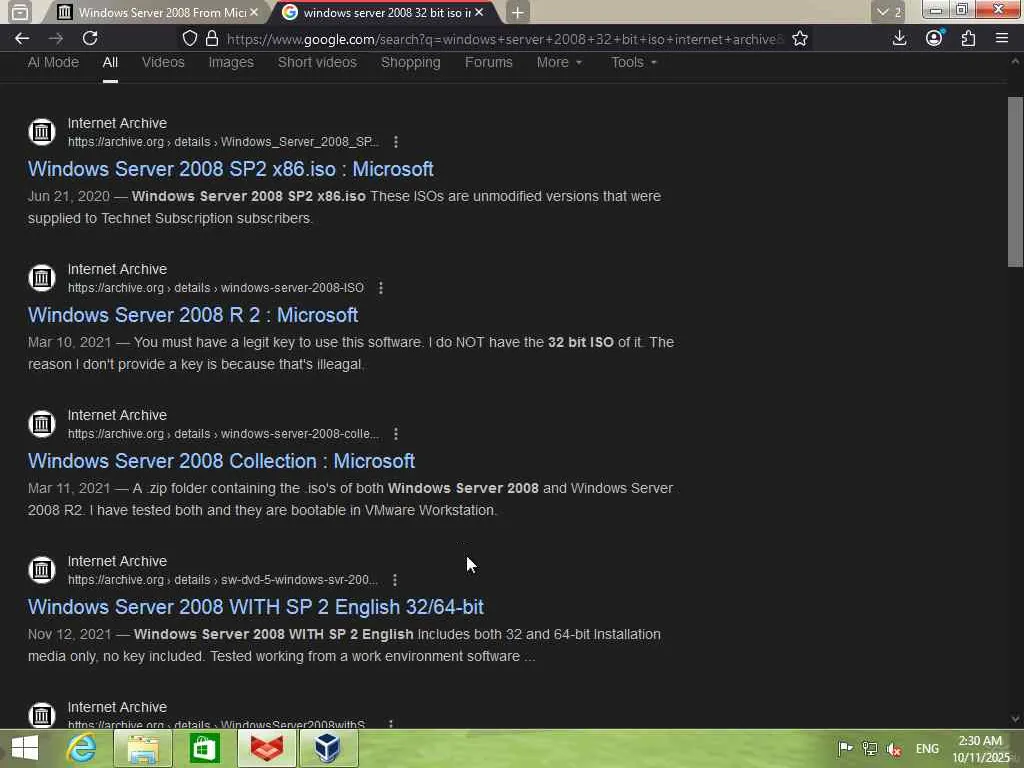Select the All results filter

[110, 63]
